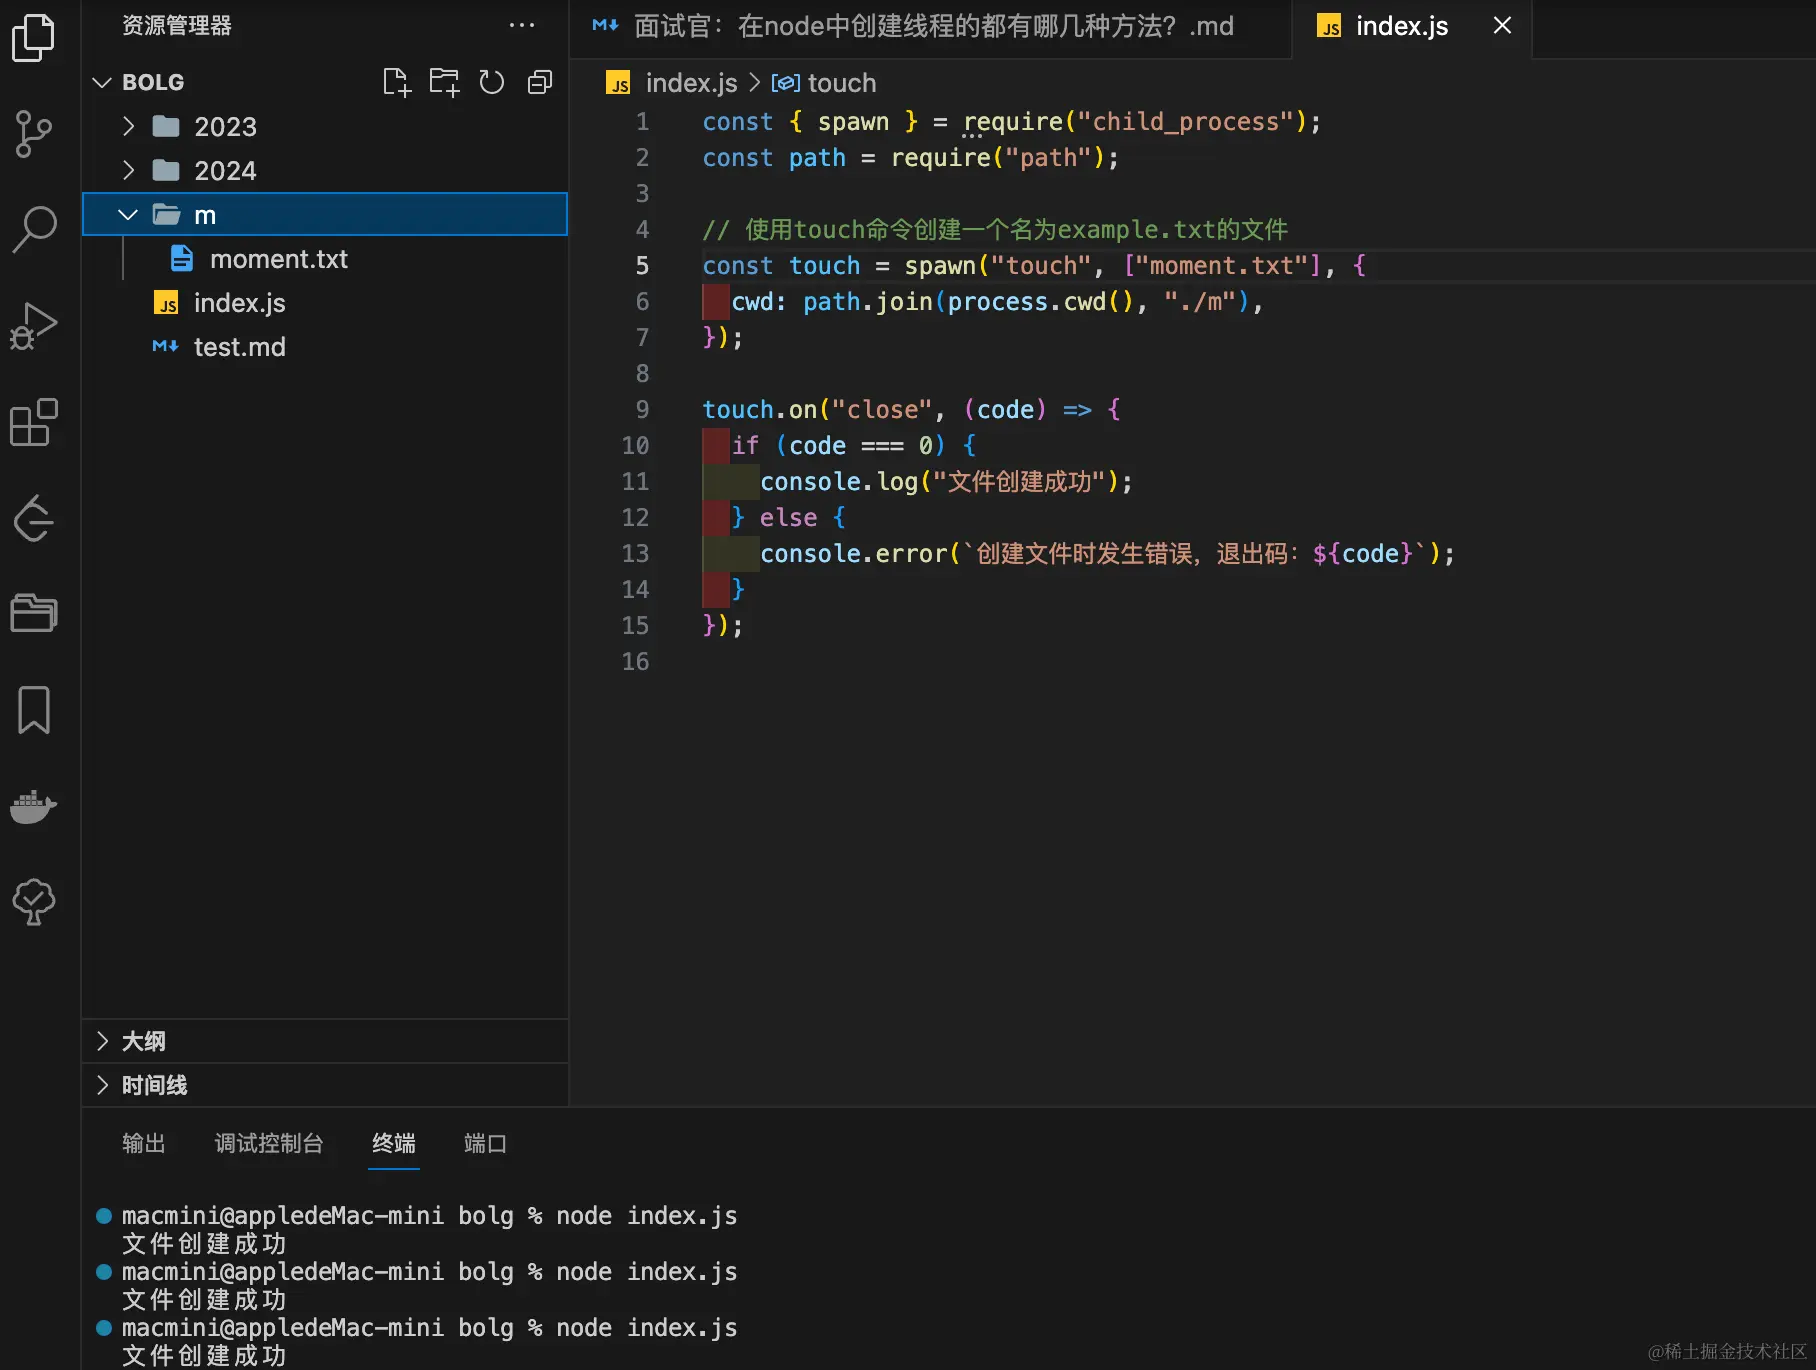Click the comment line about touch命令
1816x1370 pixels.
click(x=995, y=230)
